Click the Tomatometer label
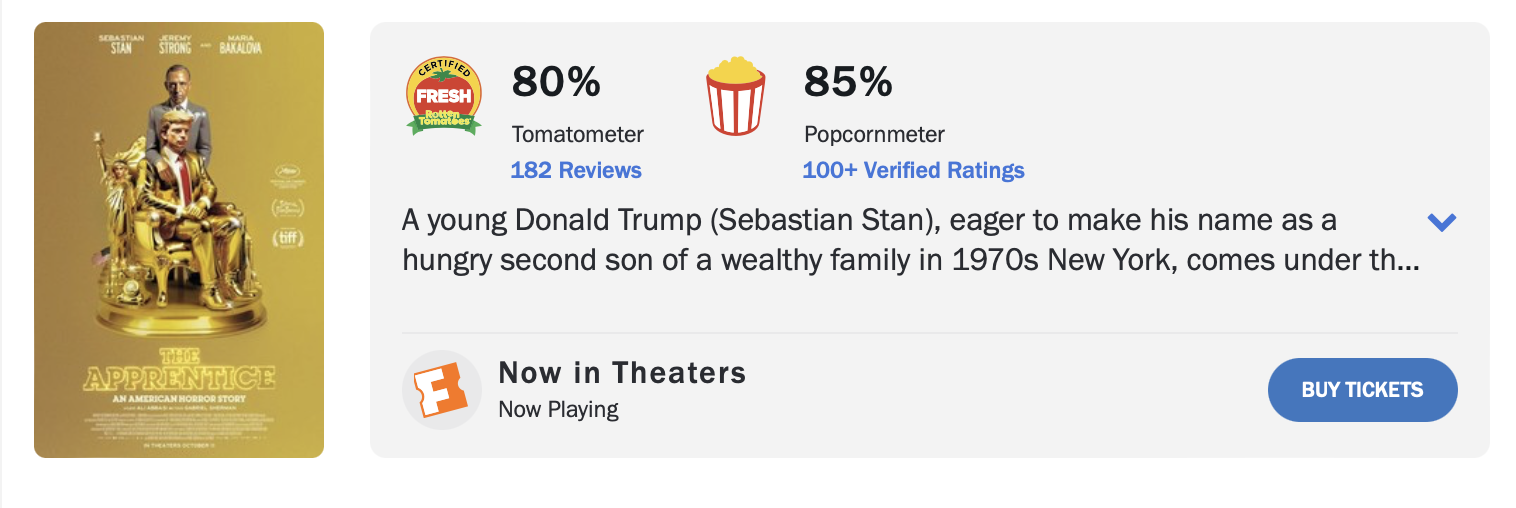The width and height of the screenshot is (1516, 508). (x=578, y=134)
